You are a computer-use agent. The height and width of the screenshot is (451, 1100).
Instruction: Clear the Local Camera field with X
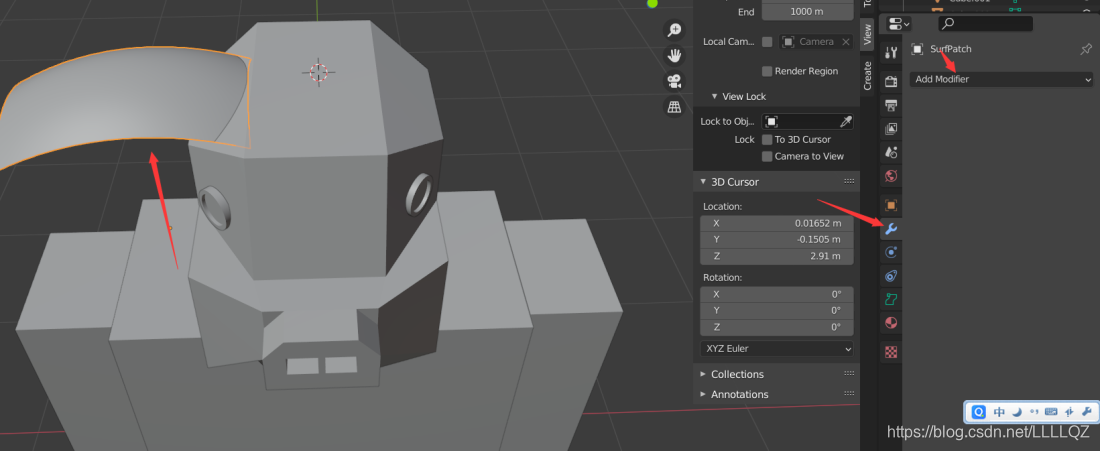tap(846, 42)
